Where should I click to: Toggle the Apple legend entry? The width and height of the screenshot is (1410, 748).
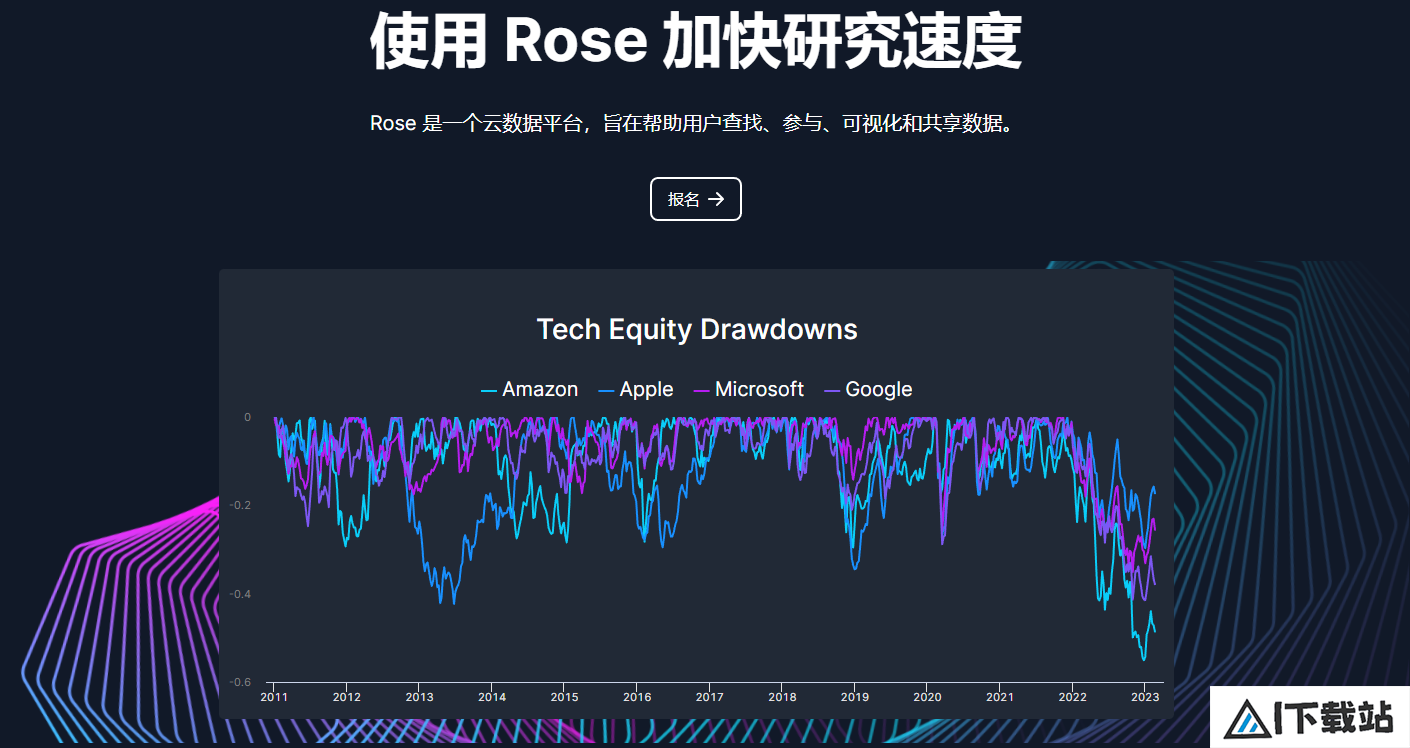click(636, 390)
